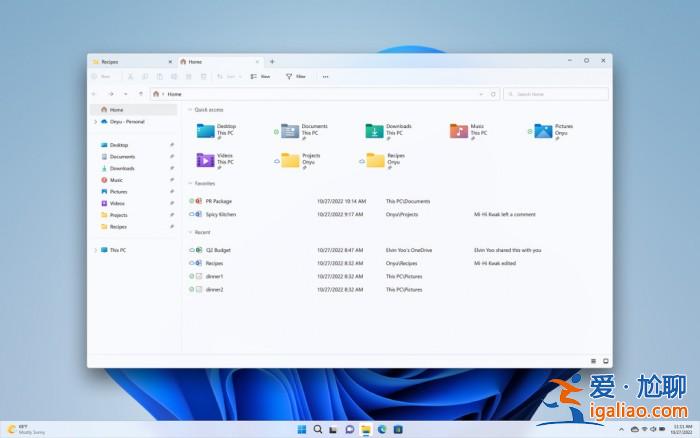700x438 pixels.
Task: Add a new tab with plus button
Action: pyautogui.click(x=272, y=62)
